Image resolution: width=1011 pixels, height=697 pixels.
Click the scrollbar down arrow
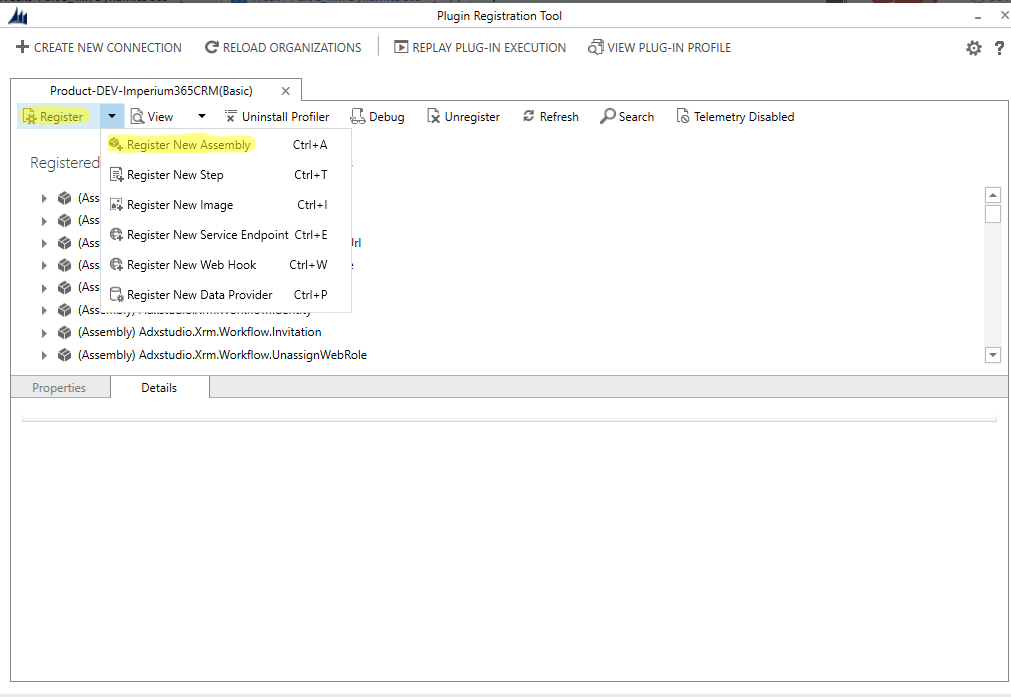[992, 354]
